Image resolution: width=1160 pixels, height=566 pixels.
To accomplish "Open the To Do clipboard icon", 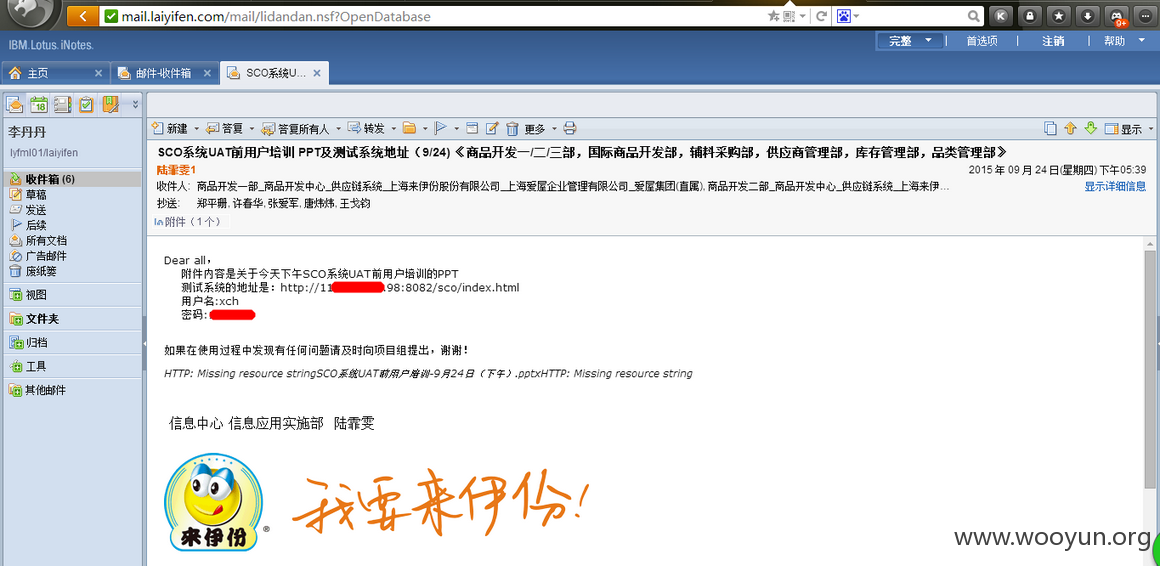I will point(87,104).
